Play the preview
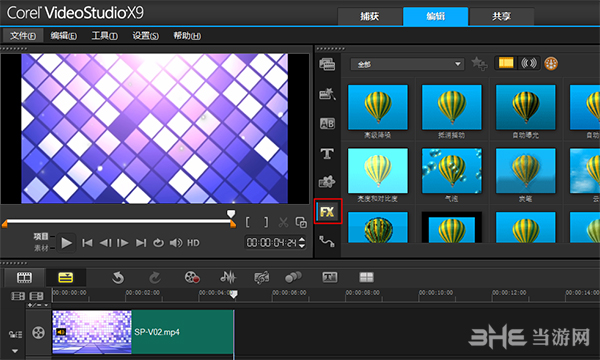Screen dimensions: 600x360 66,243
